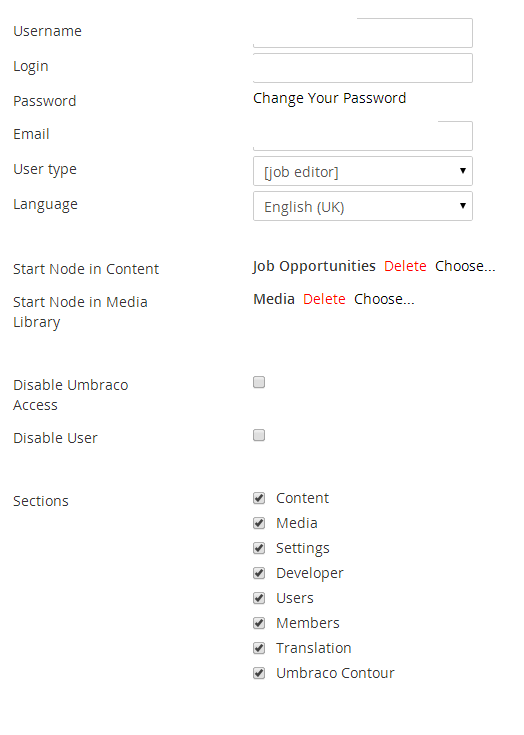
Task: Enable Disable Umbraco Access checkbox
Action: pos(259,382)
